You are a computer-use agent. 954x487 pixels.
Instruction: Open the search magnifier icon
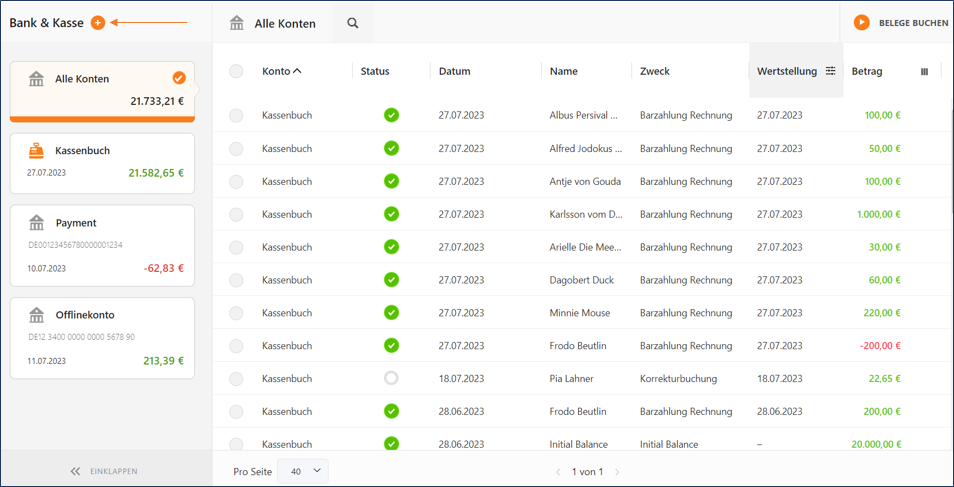coord(352,23)
